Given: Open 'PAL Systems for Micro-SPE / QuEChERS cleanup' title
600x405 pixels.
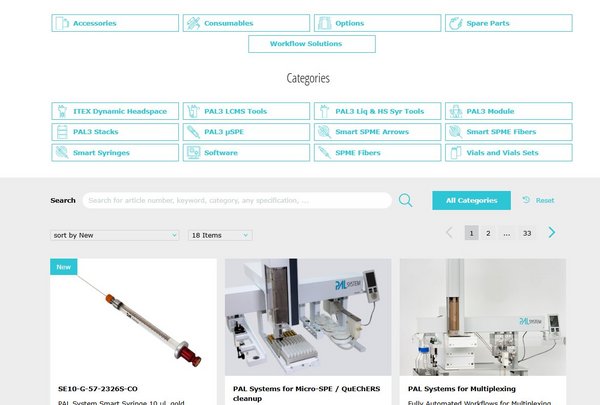Looking at the screenshot, I should tap(307, 394).
